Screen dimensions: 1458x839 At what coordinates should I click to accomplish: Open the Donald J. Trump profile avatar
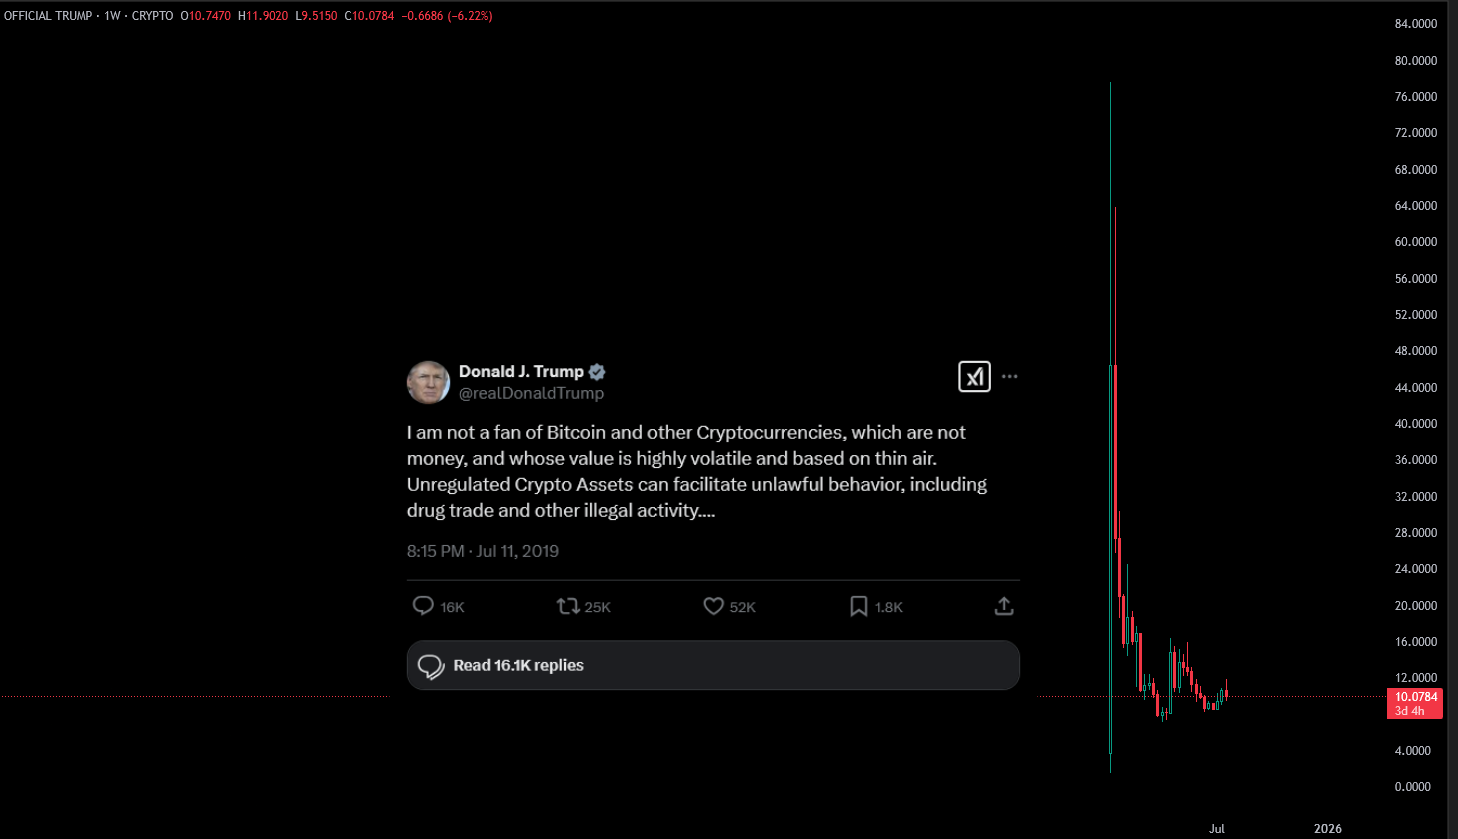[428, 382]
